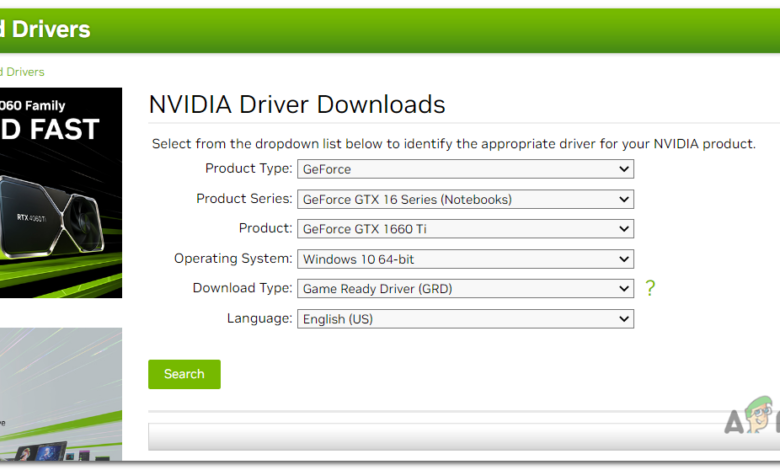Click the NVIDIA Driver Downloads heading
780x470 pixels.
point(297,104)
